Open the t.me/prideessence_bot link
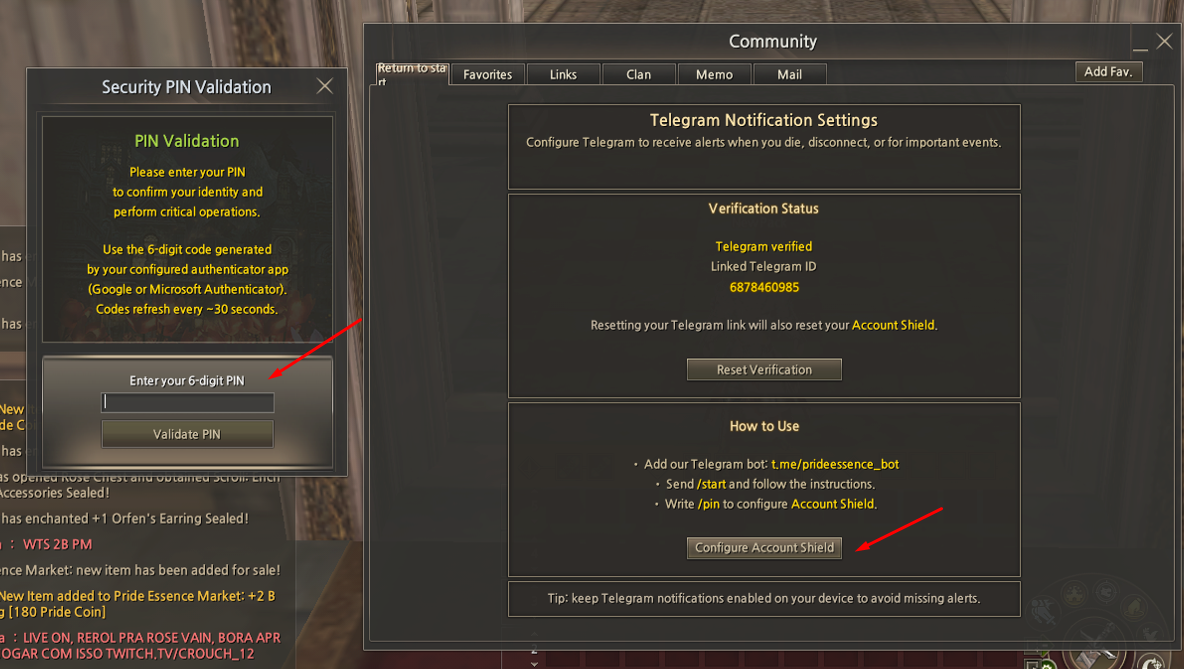 click(835, 464)
